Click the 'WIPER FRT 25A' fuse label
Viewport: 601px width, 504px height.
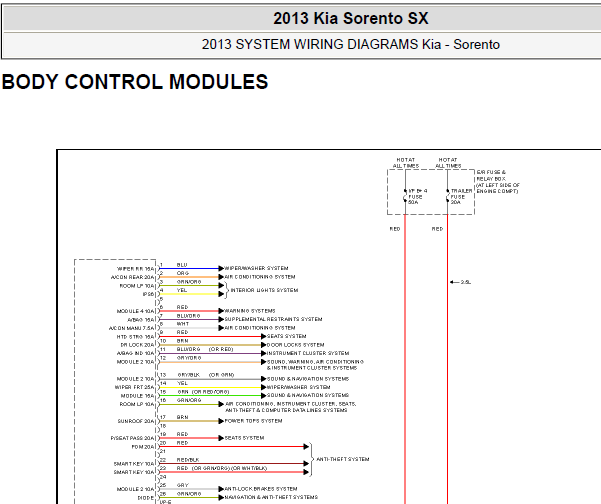click(x=135, y=387)
